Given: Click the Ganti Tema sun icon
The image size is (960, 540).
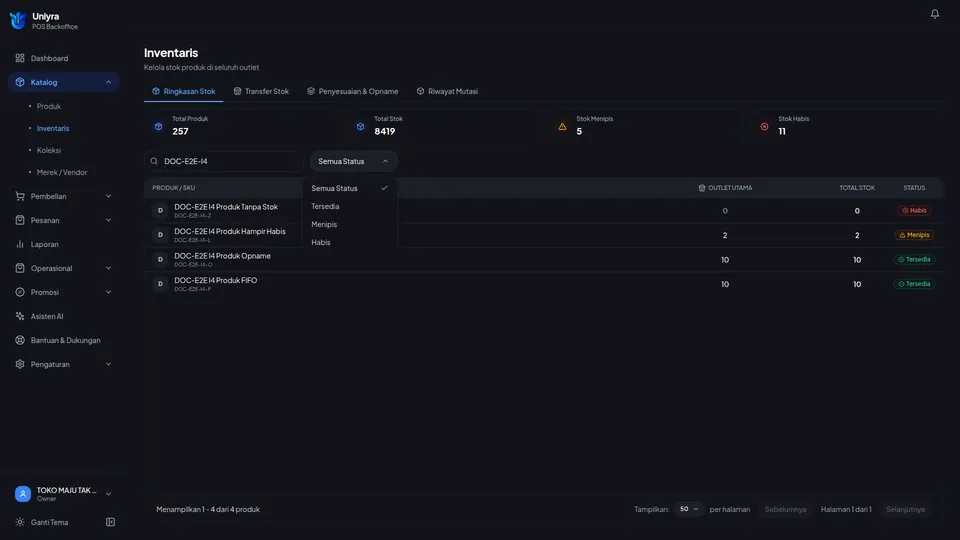Looking at the screenshot, I should pos(20,522).
